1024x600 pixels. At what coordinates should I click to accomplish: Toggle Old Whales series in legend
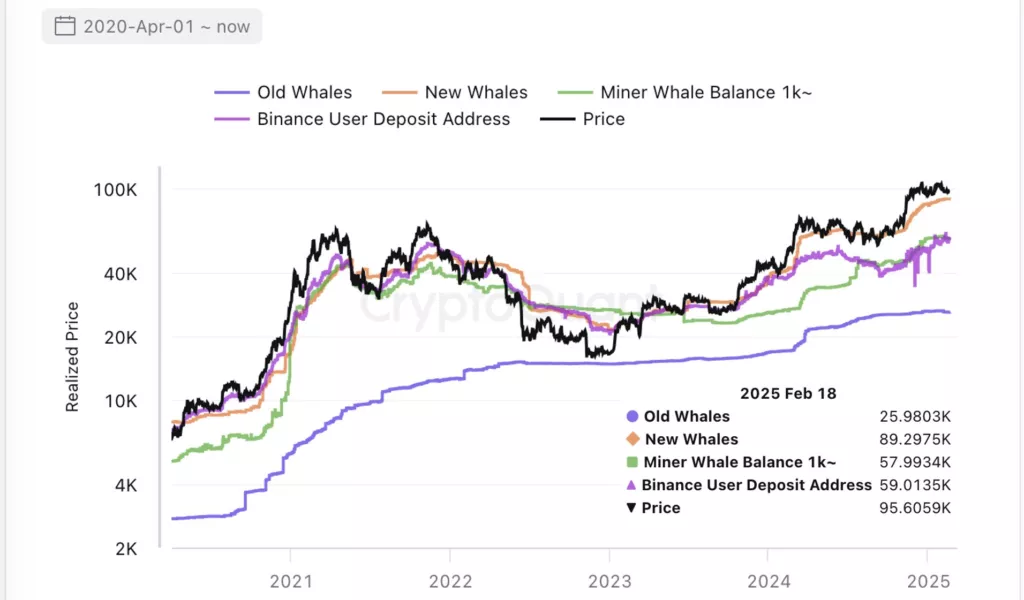[283, 92]
